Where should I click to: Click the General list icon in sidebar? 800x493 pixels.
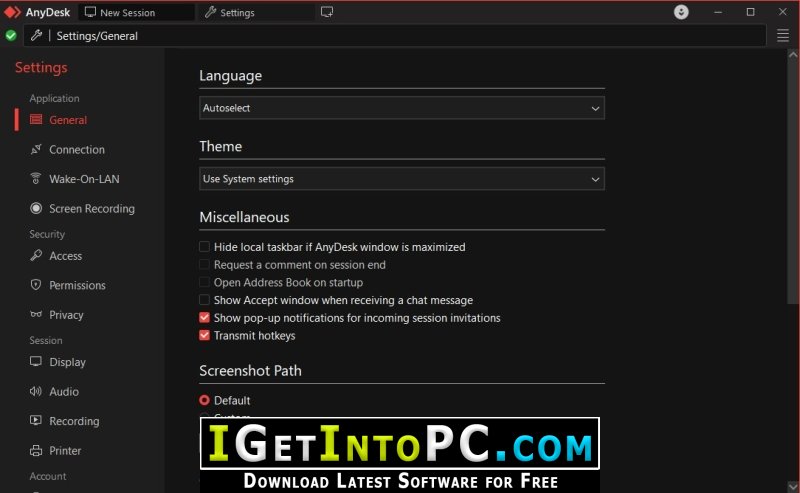point(36,119)
